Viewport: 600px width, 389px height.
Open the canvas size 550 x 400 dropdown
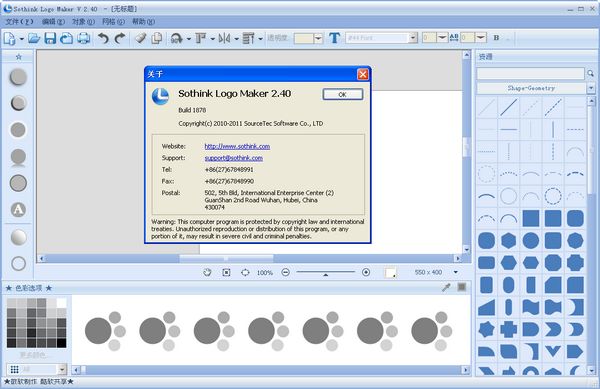[x=455, y=272]
